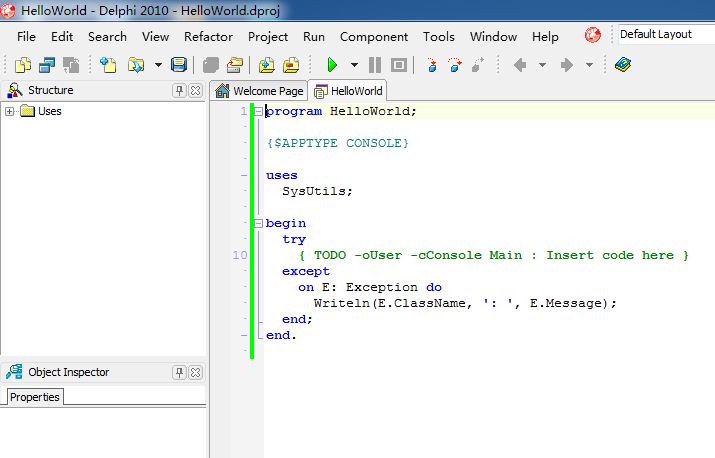Open the Search menu
This screenshot has width=715, height=458.
click(x=107, y=36)
